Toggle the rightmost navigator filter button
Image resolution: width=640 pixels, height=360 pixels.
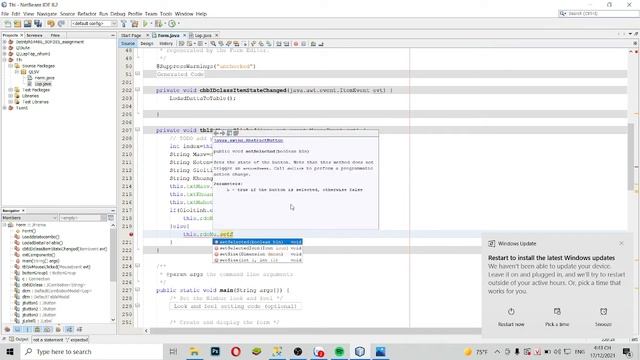coord(80,329)
